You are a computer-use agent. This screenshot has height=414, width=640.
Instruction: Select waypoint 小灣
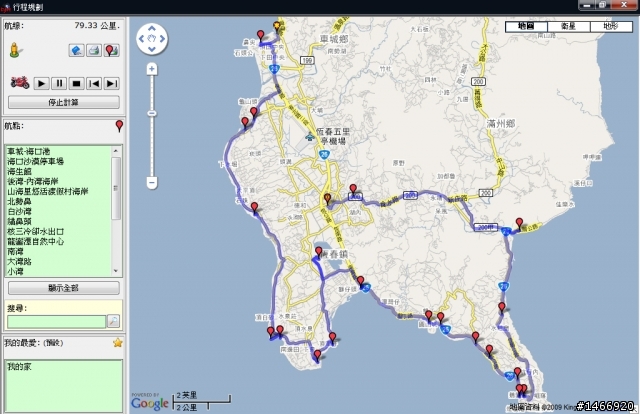pos(15,272)
